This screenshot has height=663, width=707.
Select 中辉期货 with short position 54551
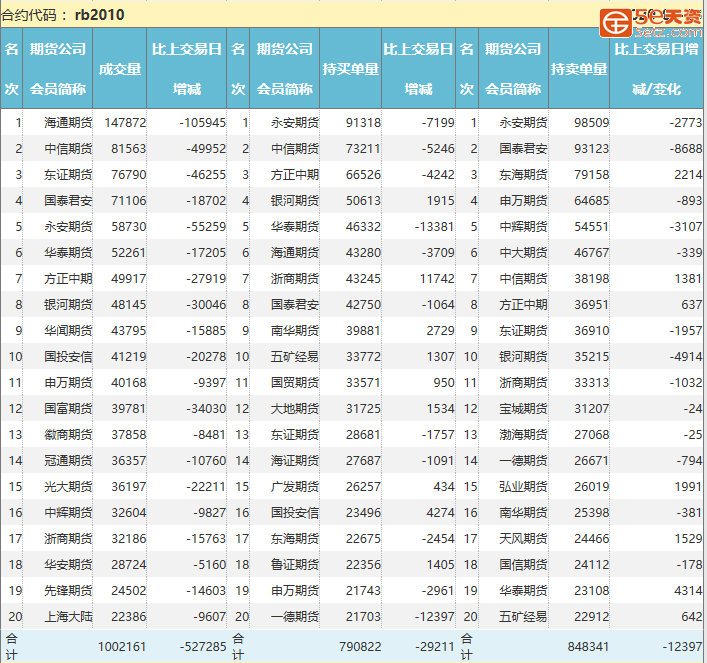click(523, 227)
